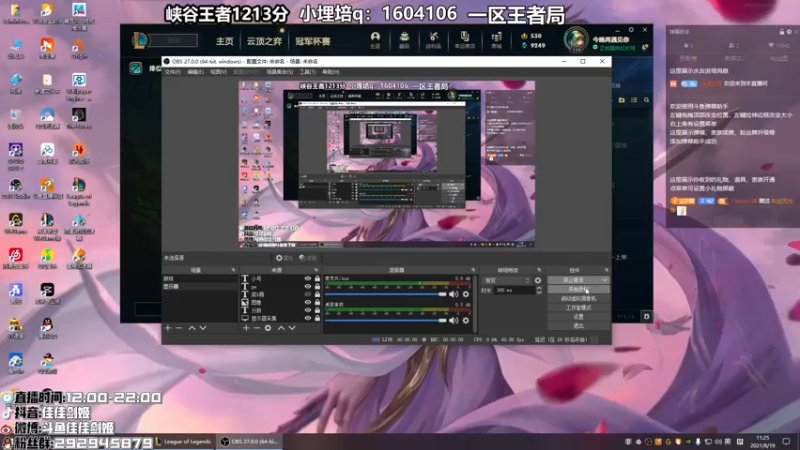This screenshot has height=450, width=800.
Task: Open League client Riot store icon
Action: [465, 40]
